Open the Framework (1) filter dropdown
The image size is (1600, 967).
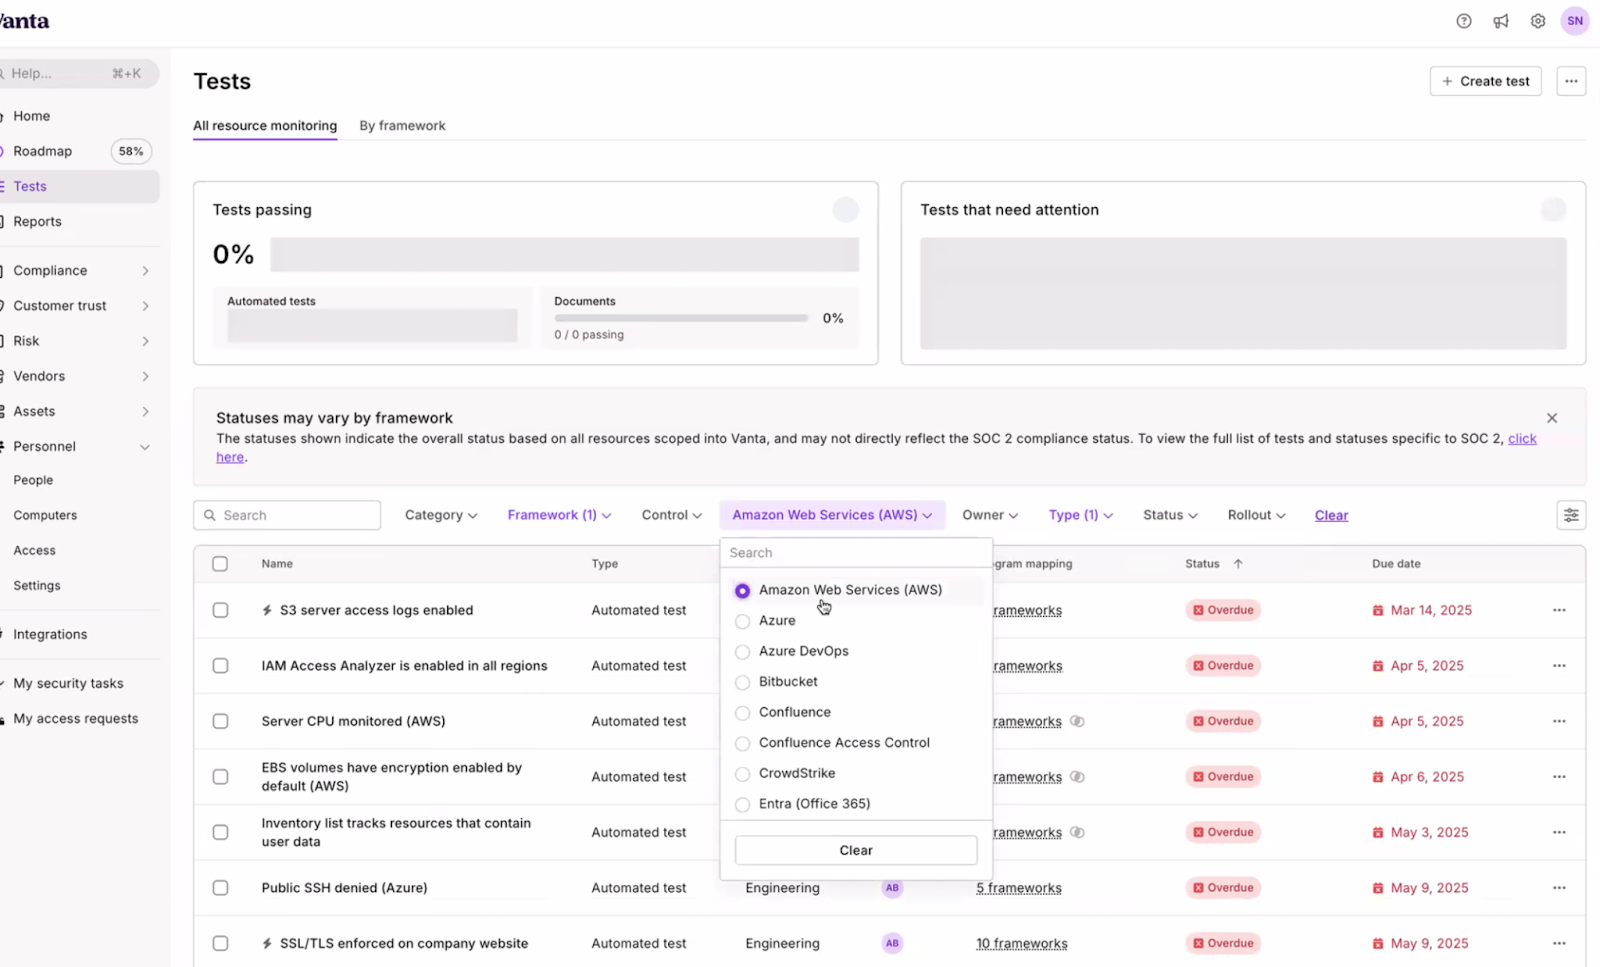coord(559,515)
